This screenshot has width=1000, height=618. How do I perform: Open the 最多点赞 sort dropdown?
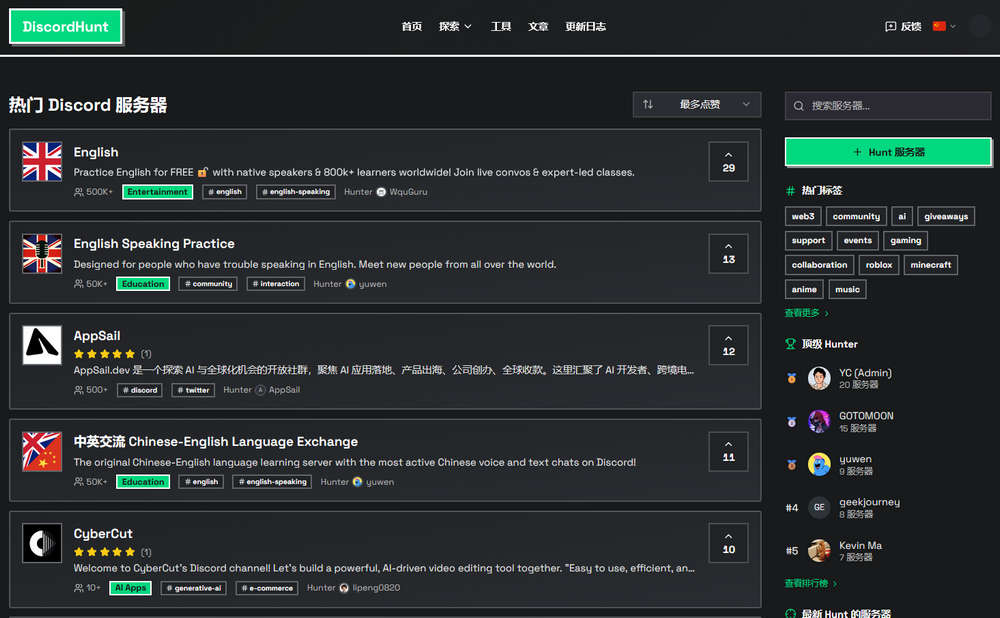point(697,105)
